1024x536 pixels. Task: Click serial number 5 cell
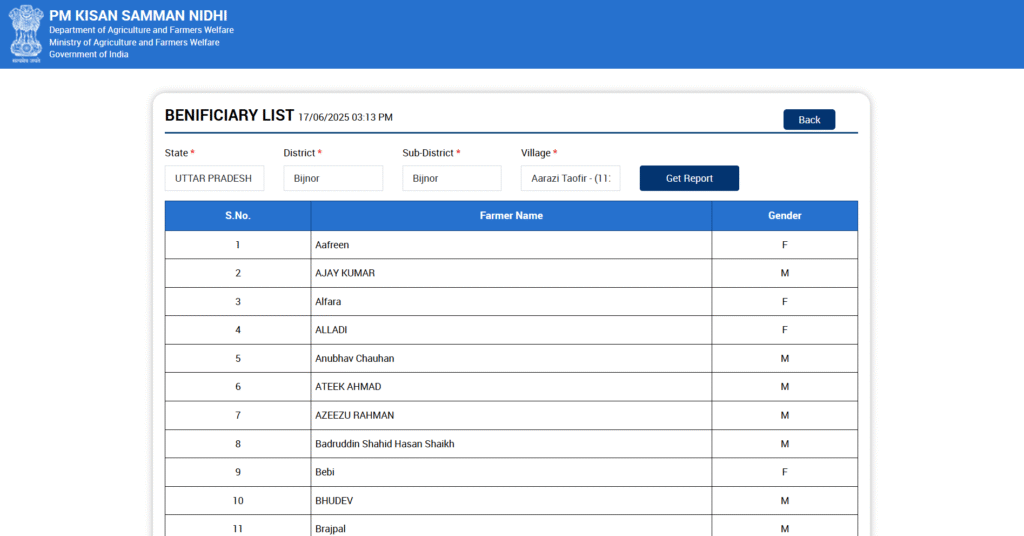coord(238,358)
